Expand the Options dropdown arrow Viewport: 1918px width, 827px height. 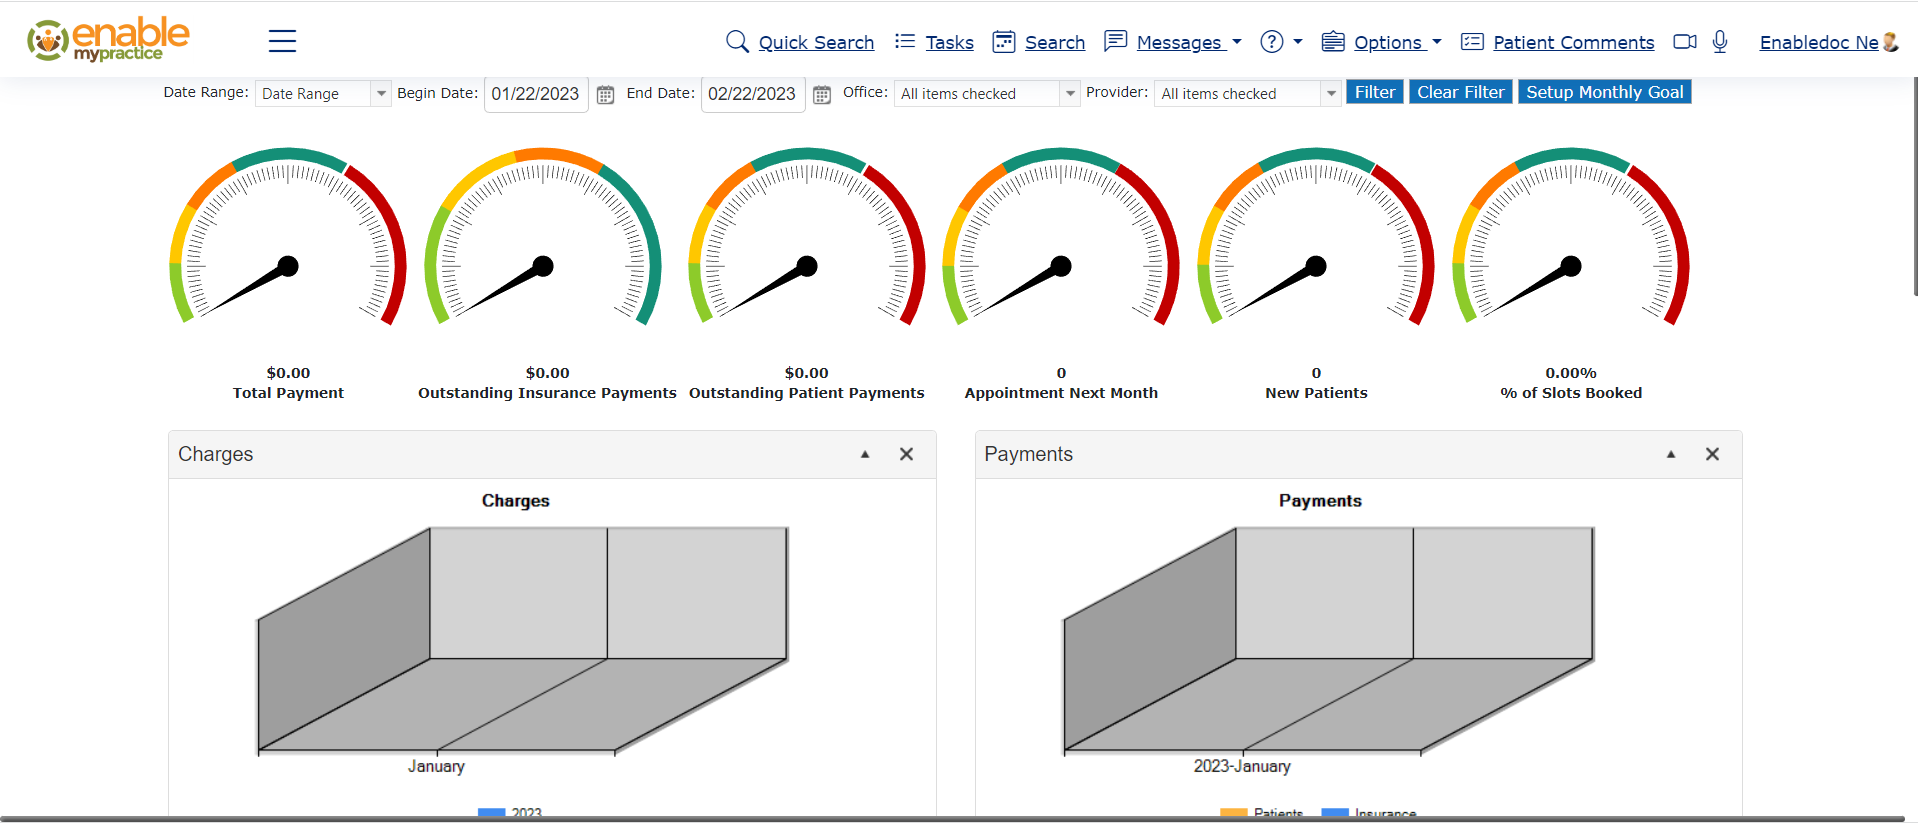point(1437,42)
